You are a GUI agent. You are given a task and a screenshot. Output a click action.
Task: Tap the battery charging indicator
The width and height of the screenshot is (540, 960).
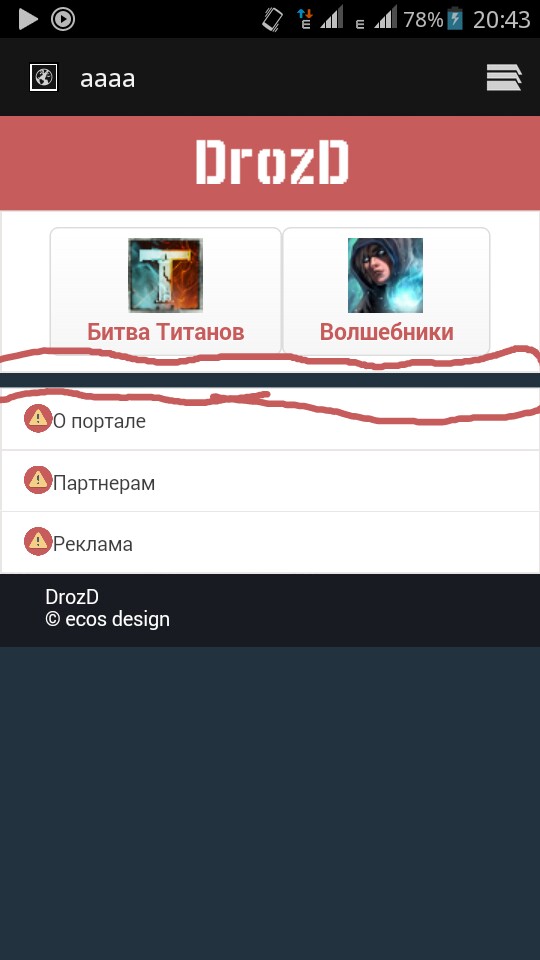pyautogui.click(x=455, y=20)
